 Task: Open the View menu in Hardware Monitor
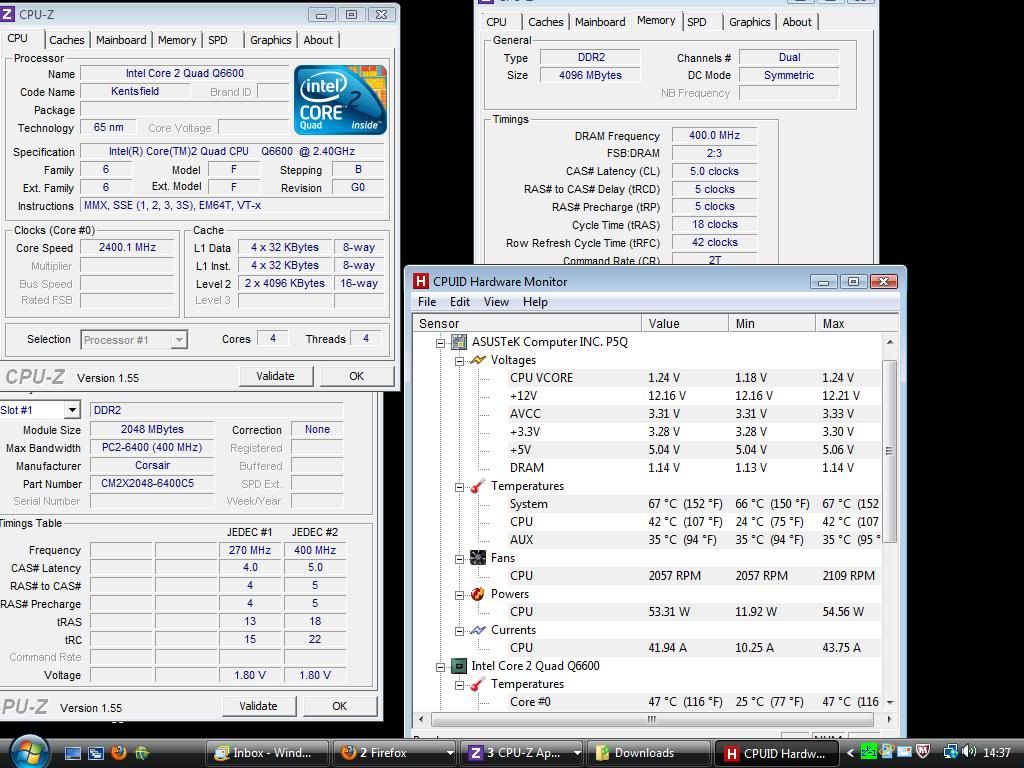(x=496, y=302)
